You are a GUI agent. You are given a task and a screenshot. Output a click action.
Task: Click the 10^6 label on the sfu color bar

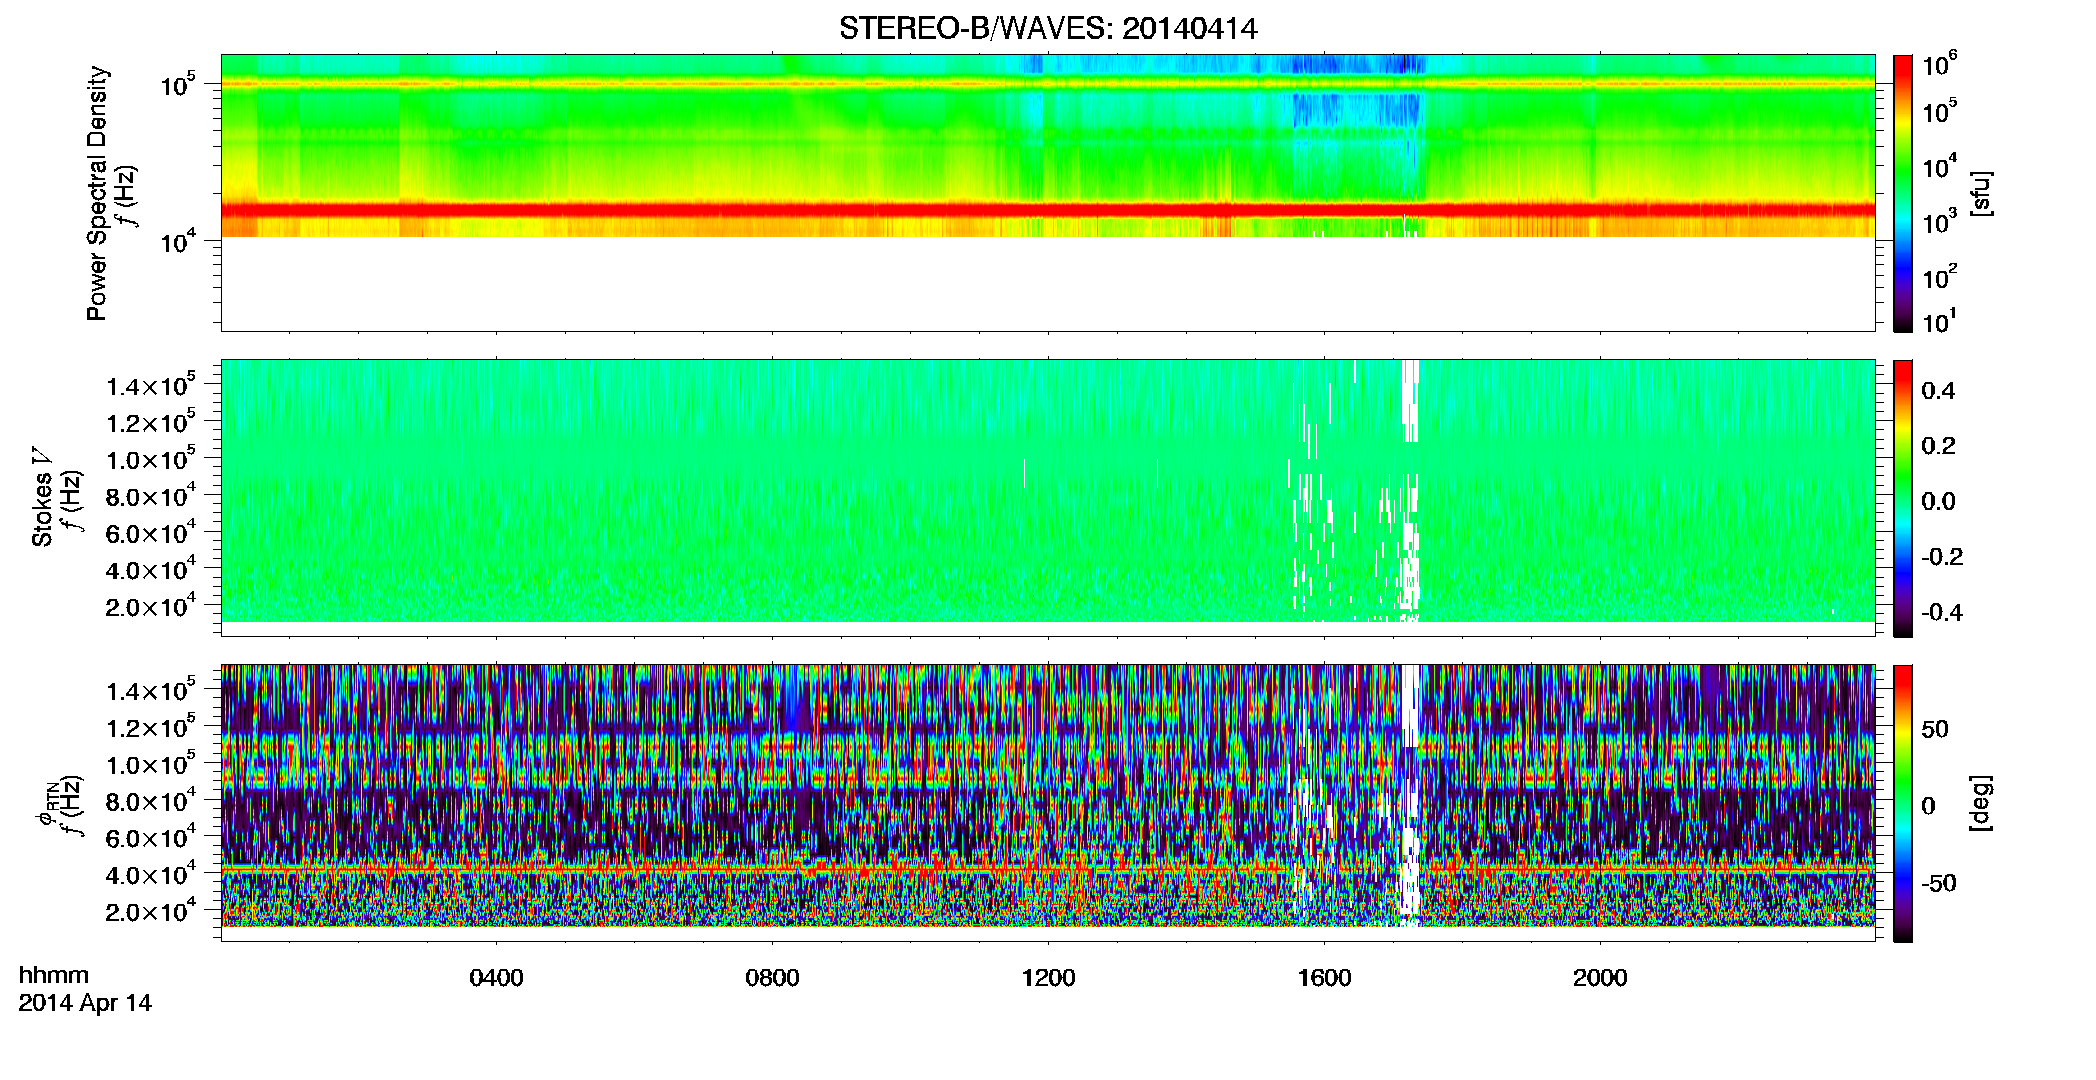(1940, 65)
